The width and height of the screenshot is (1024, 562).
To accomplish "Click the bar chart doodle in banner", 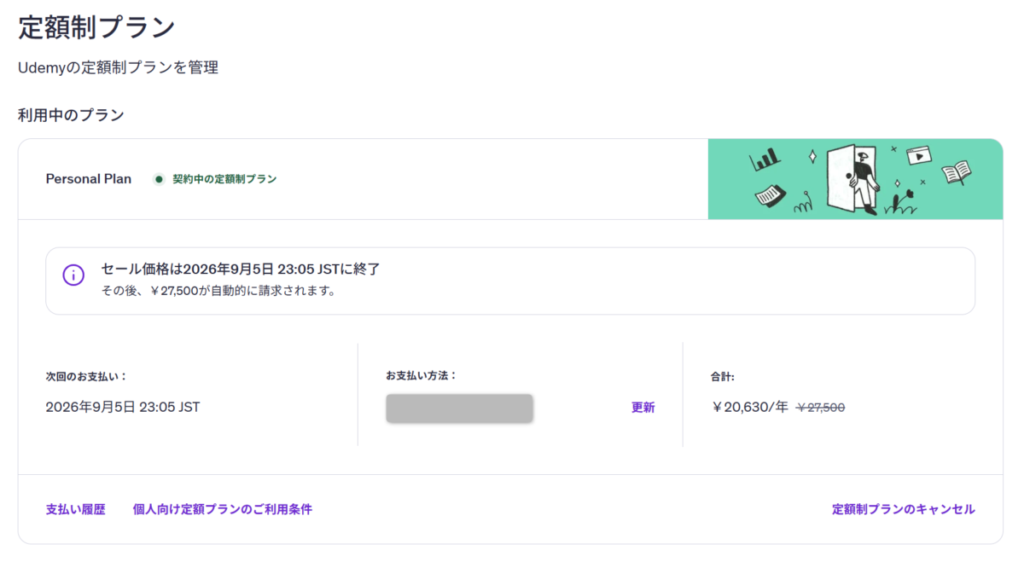I will 766,158.
